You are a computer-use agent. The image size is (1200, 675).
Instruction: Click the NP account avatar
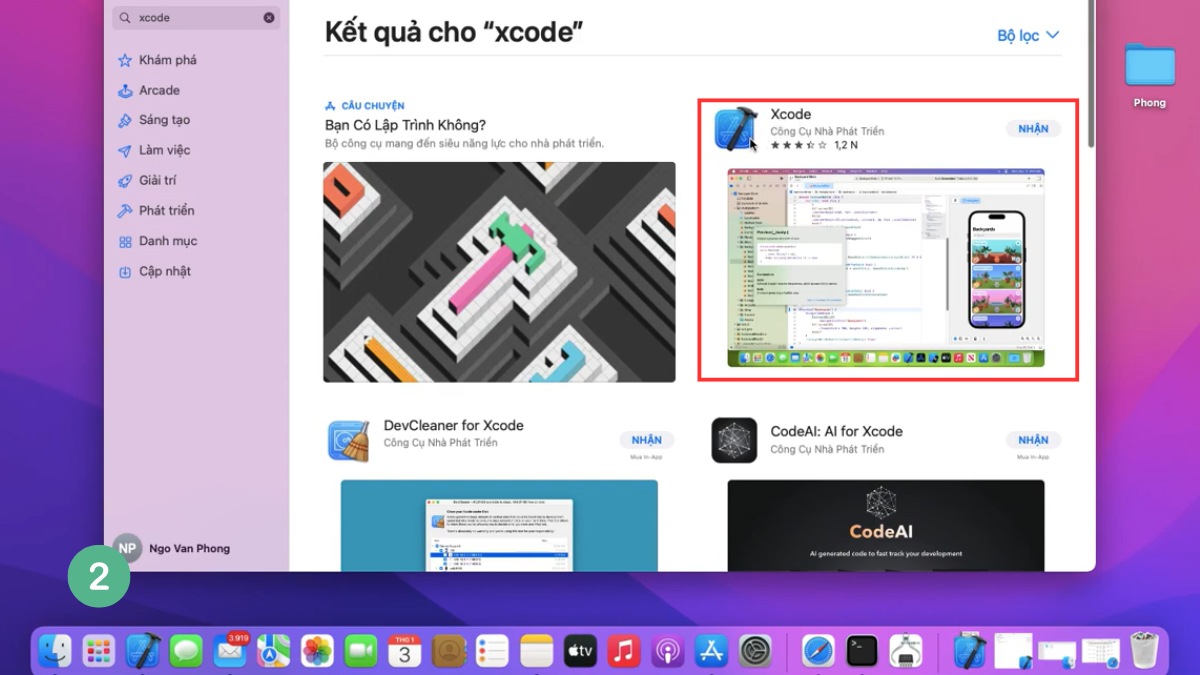127,548
